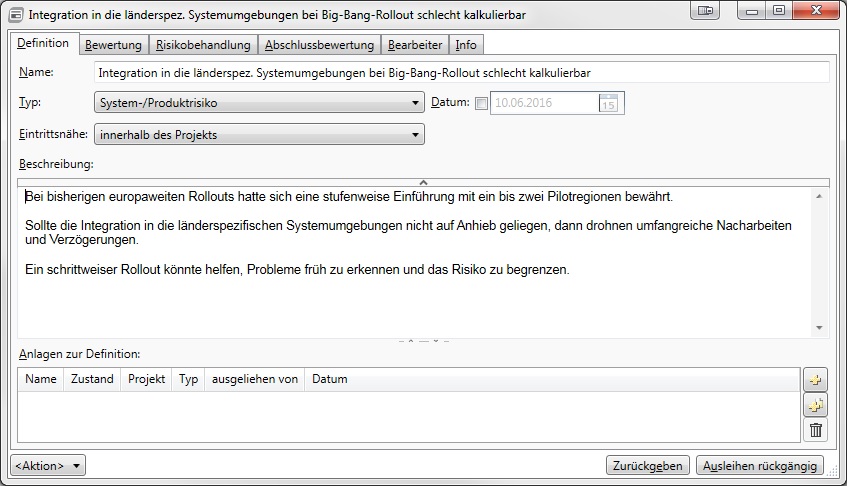
Task: Delete attachment with the trash icon
Action: (816, 430)
